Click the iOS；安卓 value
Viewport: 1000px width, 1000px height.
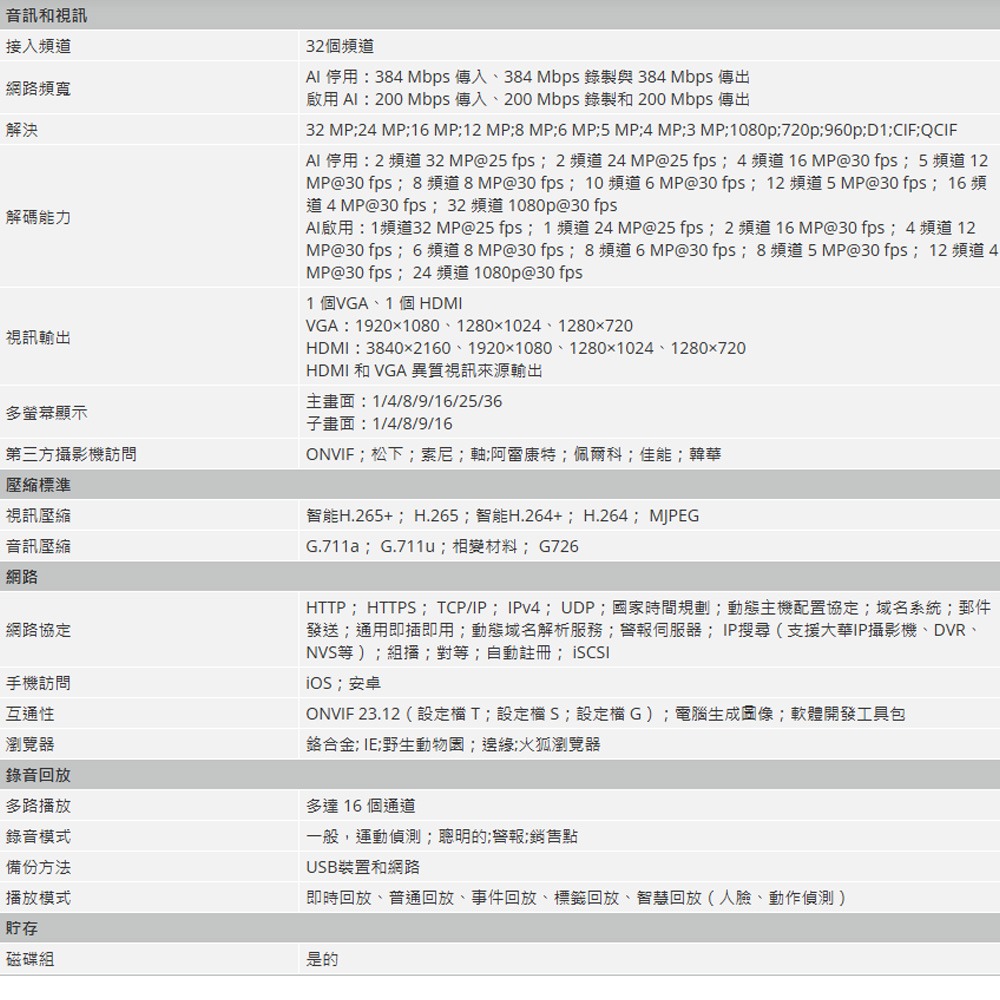[343, 683]
